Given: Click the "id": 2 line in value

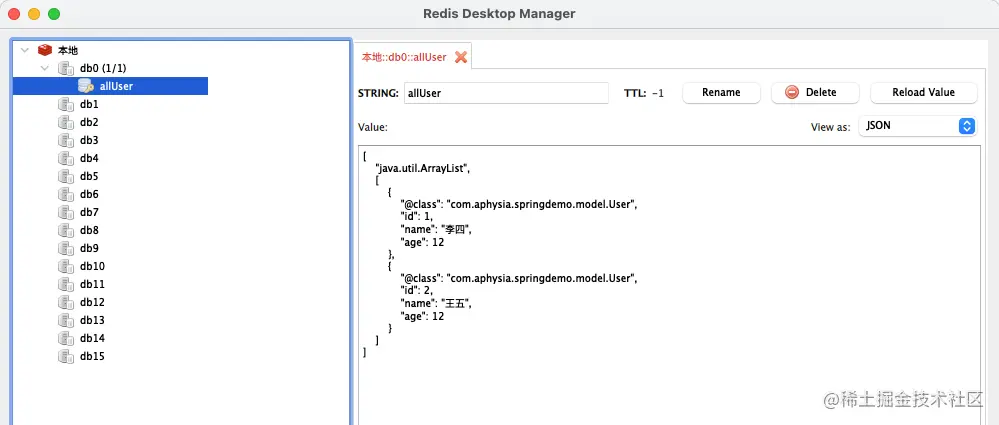Looking at the screenshot, I should pos(417,291).
